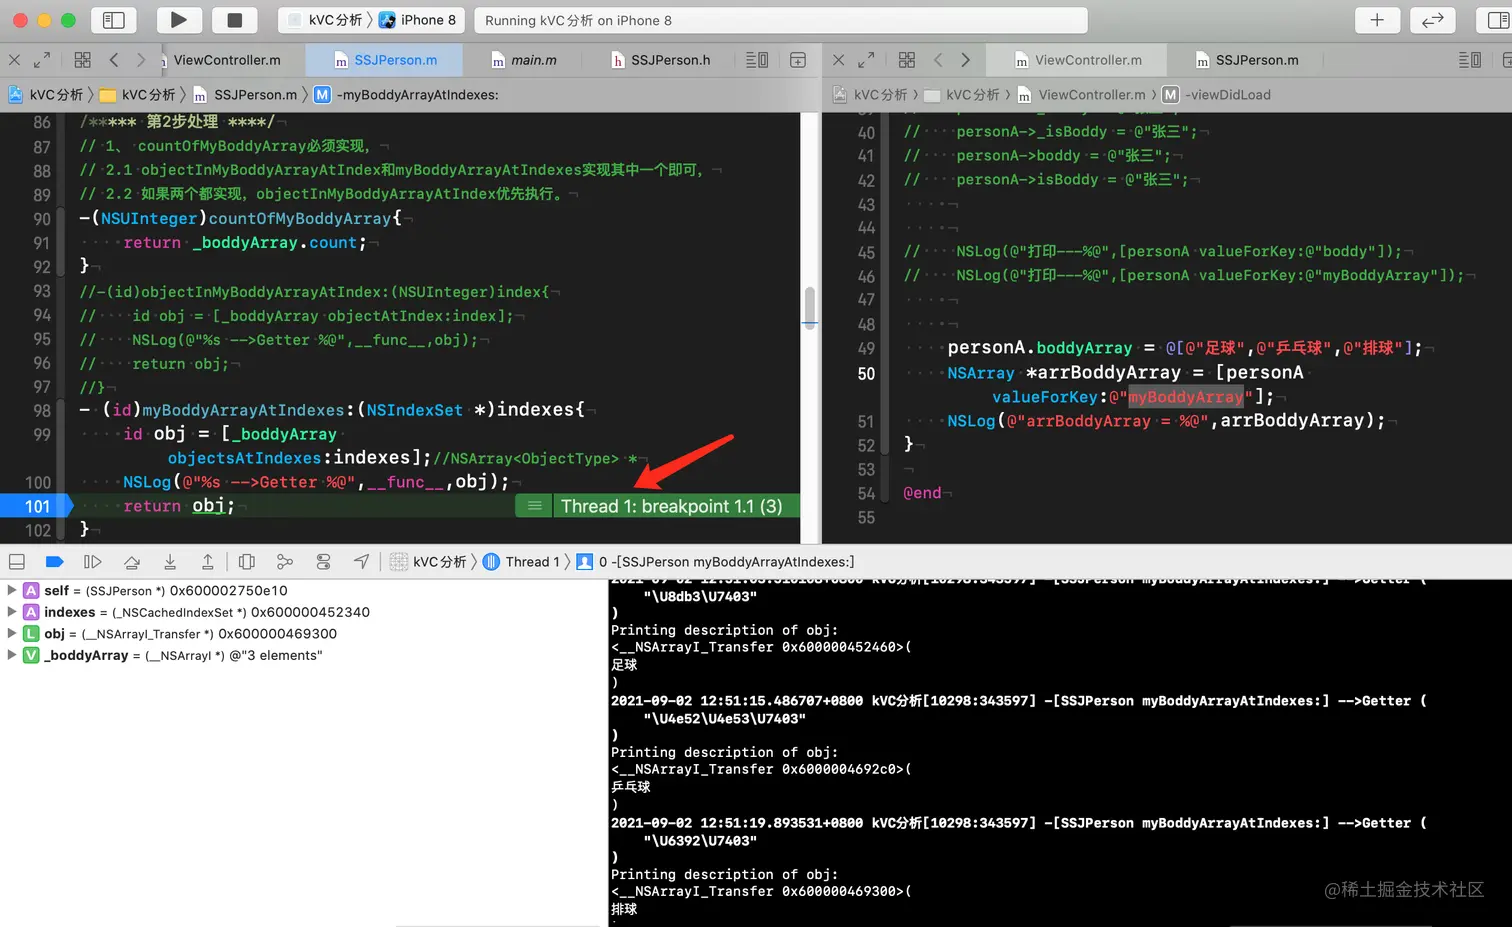Expand the indexes variable
The width and height of the screenshot is (1512, 927).
[x=12, y=612]
